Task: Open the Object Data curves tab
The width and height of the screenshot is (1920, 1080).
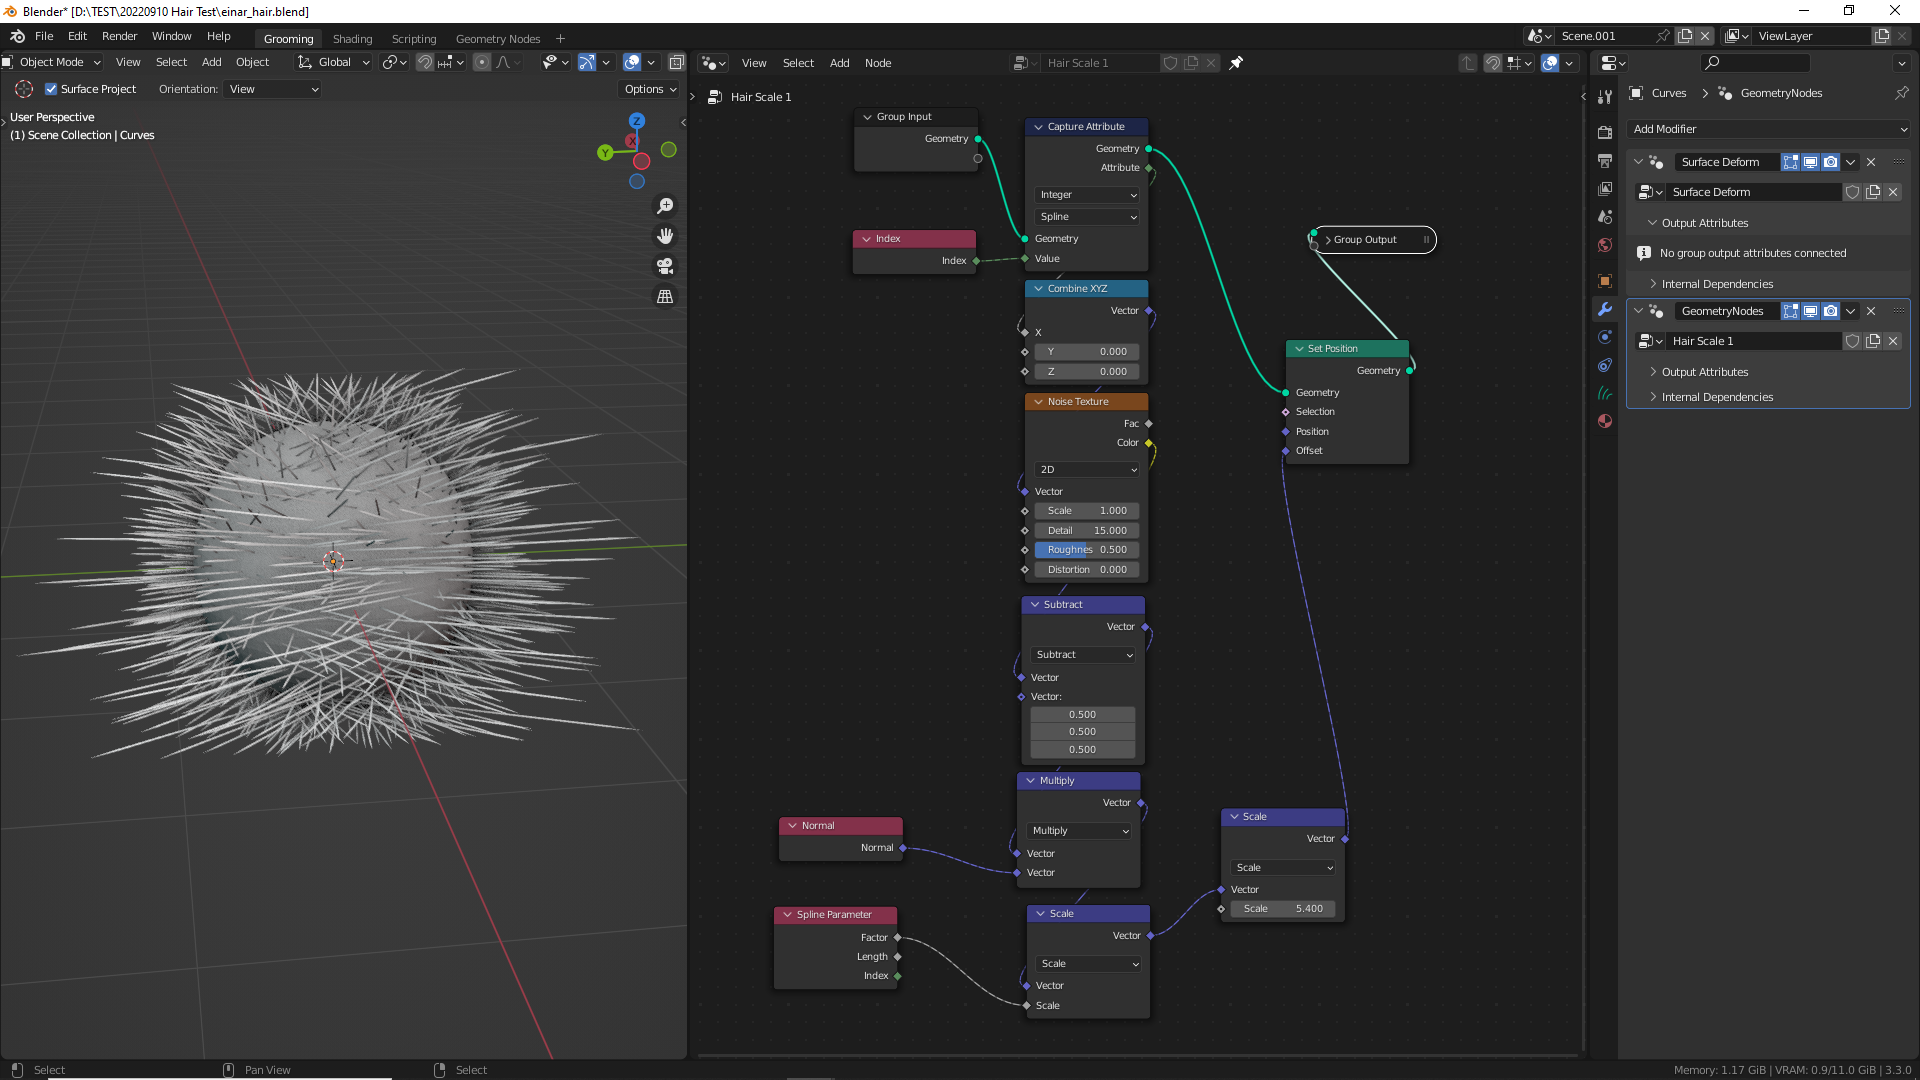Action: (x=1605, y=393)
